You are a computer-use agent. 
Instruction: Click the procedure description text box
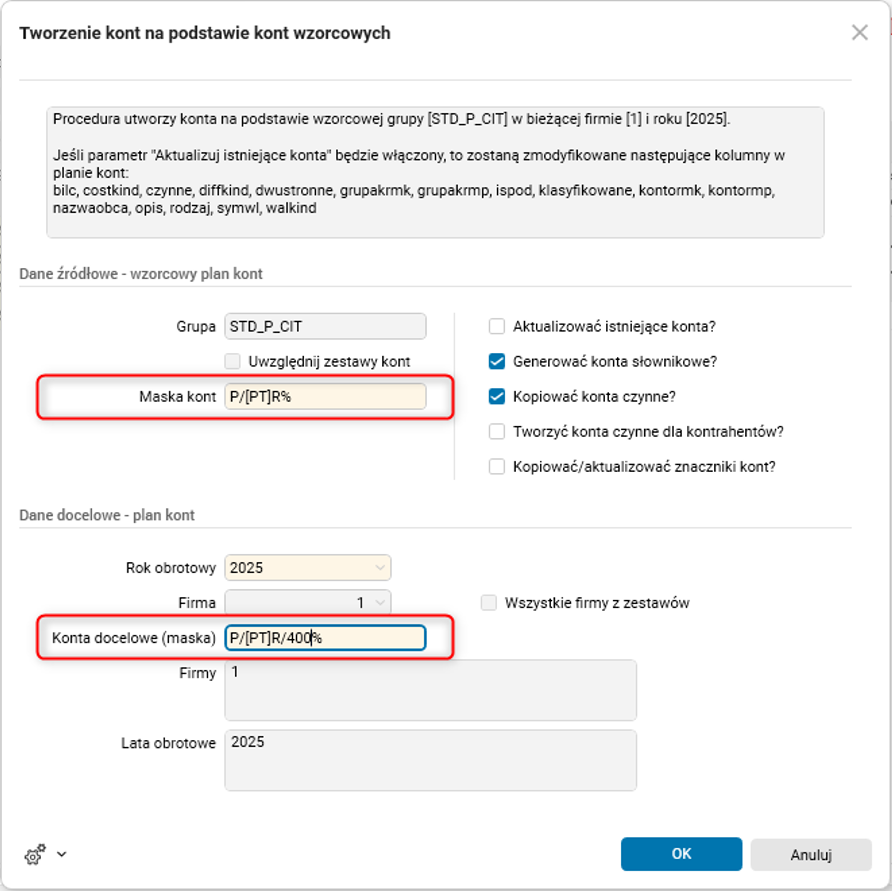point(435,172)
